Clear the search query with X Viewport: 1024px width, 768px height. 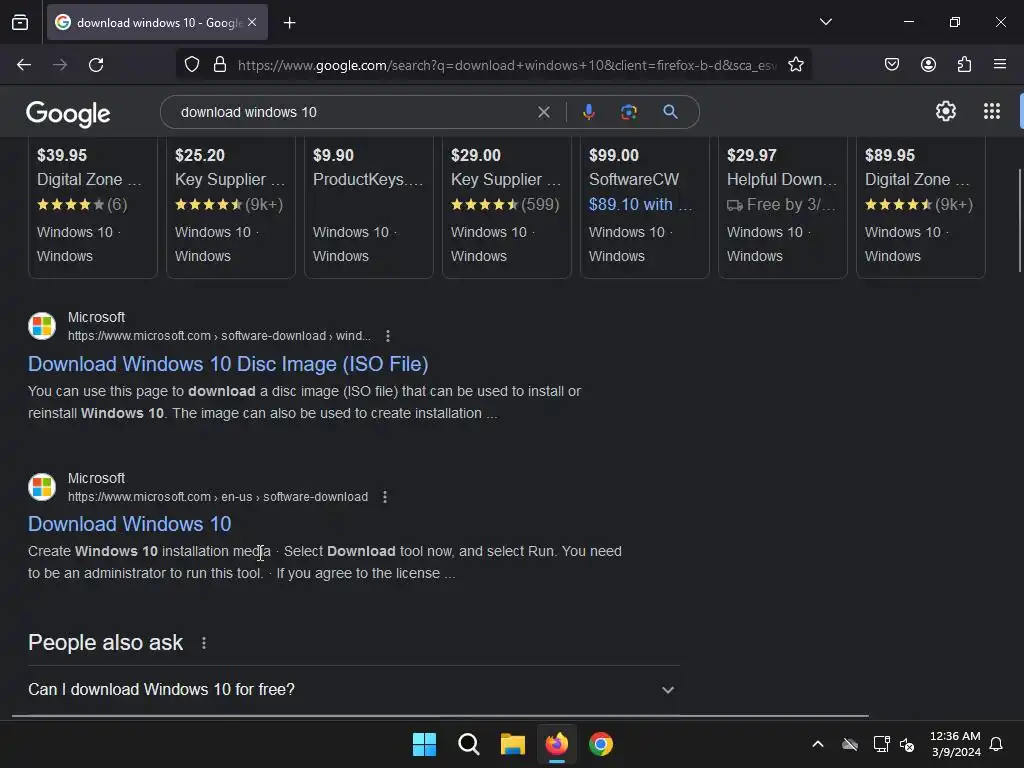point(543,112)
